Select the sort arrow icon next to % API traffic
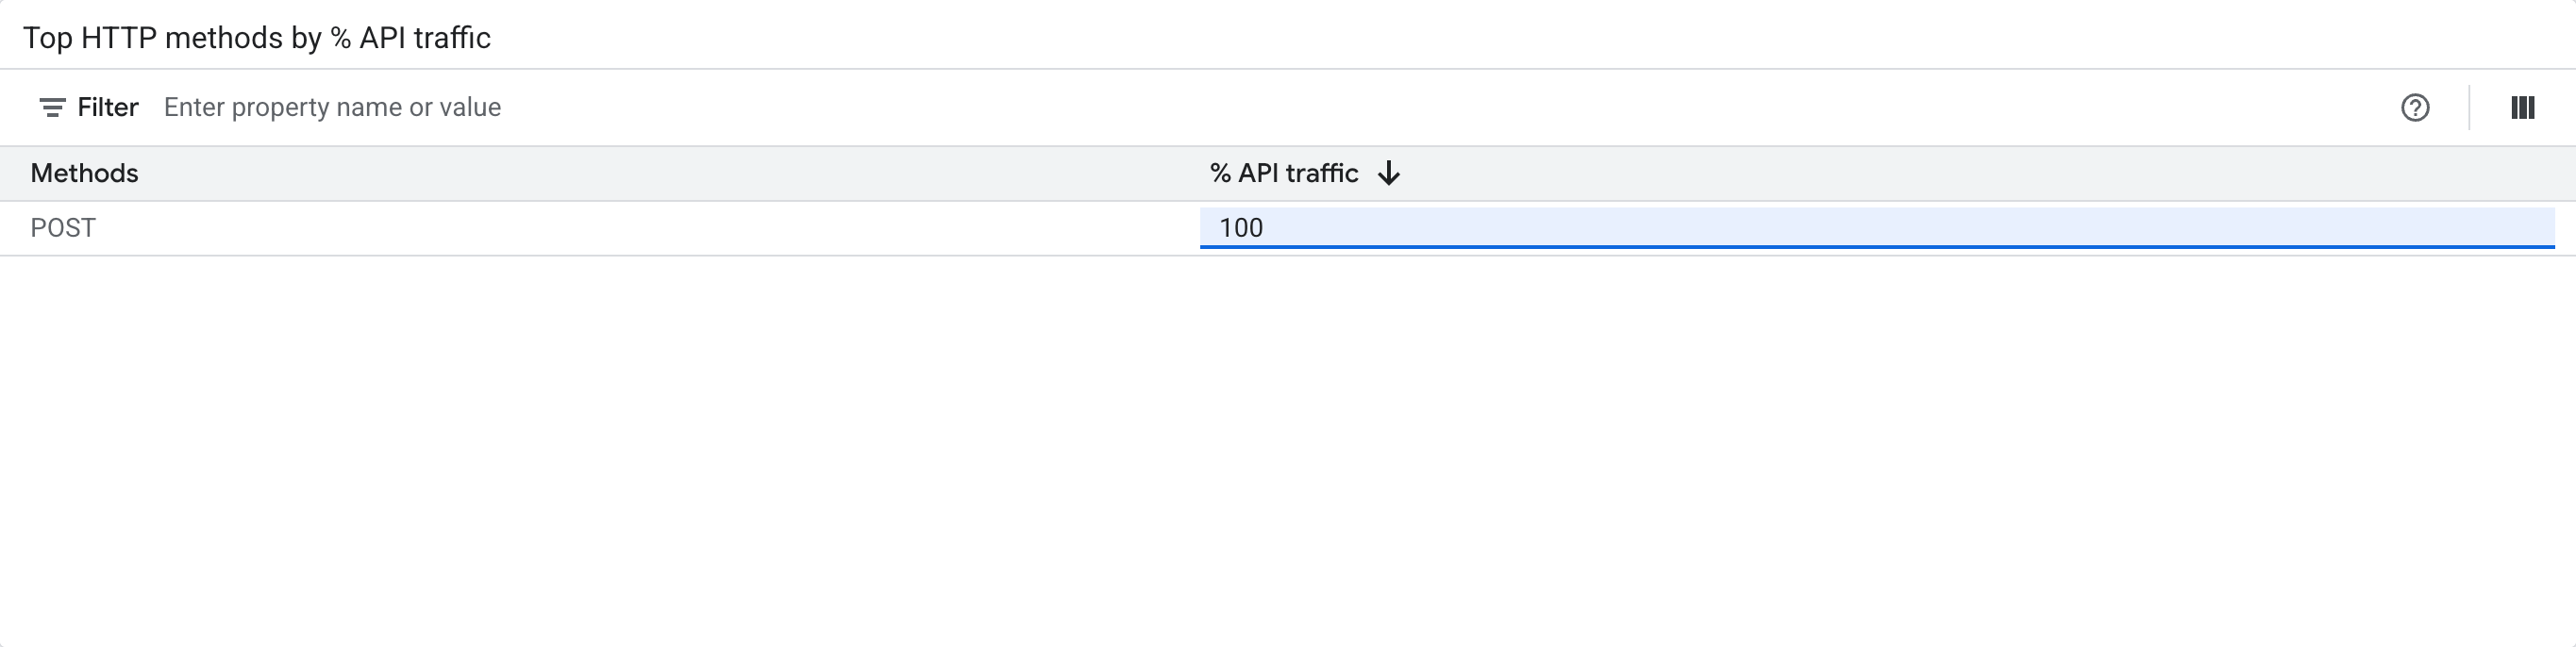The height and width of the screenshot is (647, 2576). [1391, 173]
